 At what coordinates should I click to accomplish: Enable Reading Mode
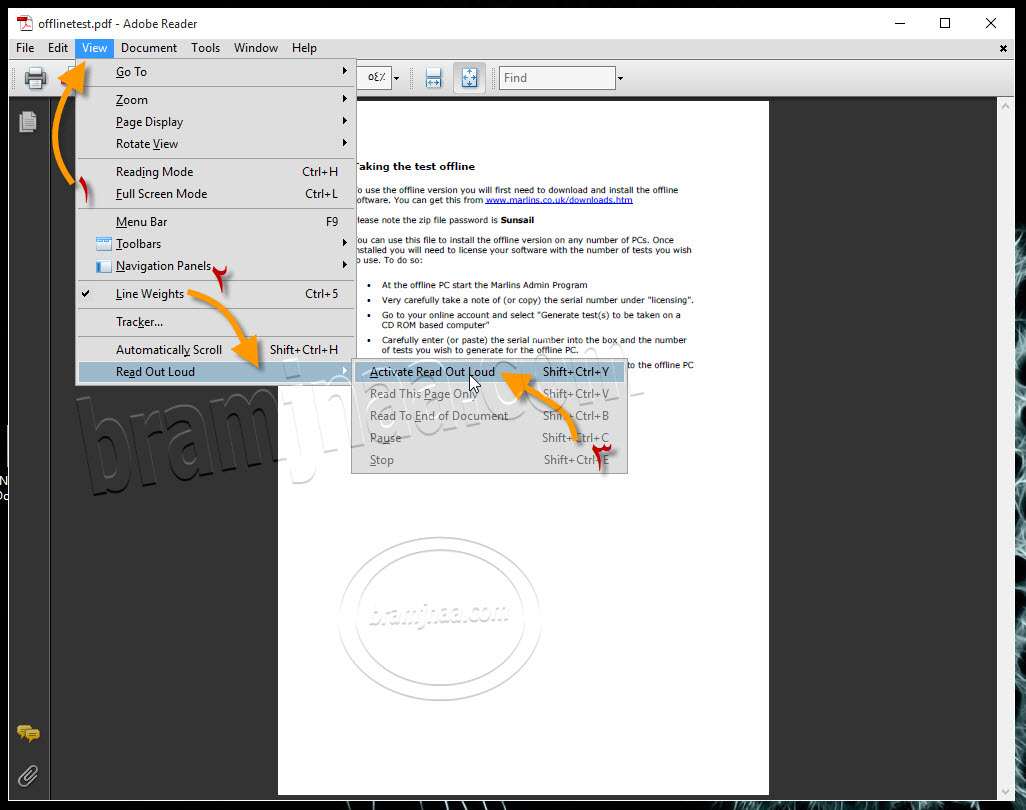152,171
